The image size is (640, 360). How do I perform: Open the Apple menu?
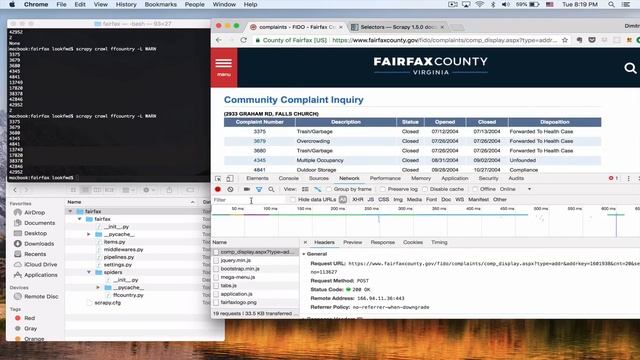[12, 4]
